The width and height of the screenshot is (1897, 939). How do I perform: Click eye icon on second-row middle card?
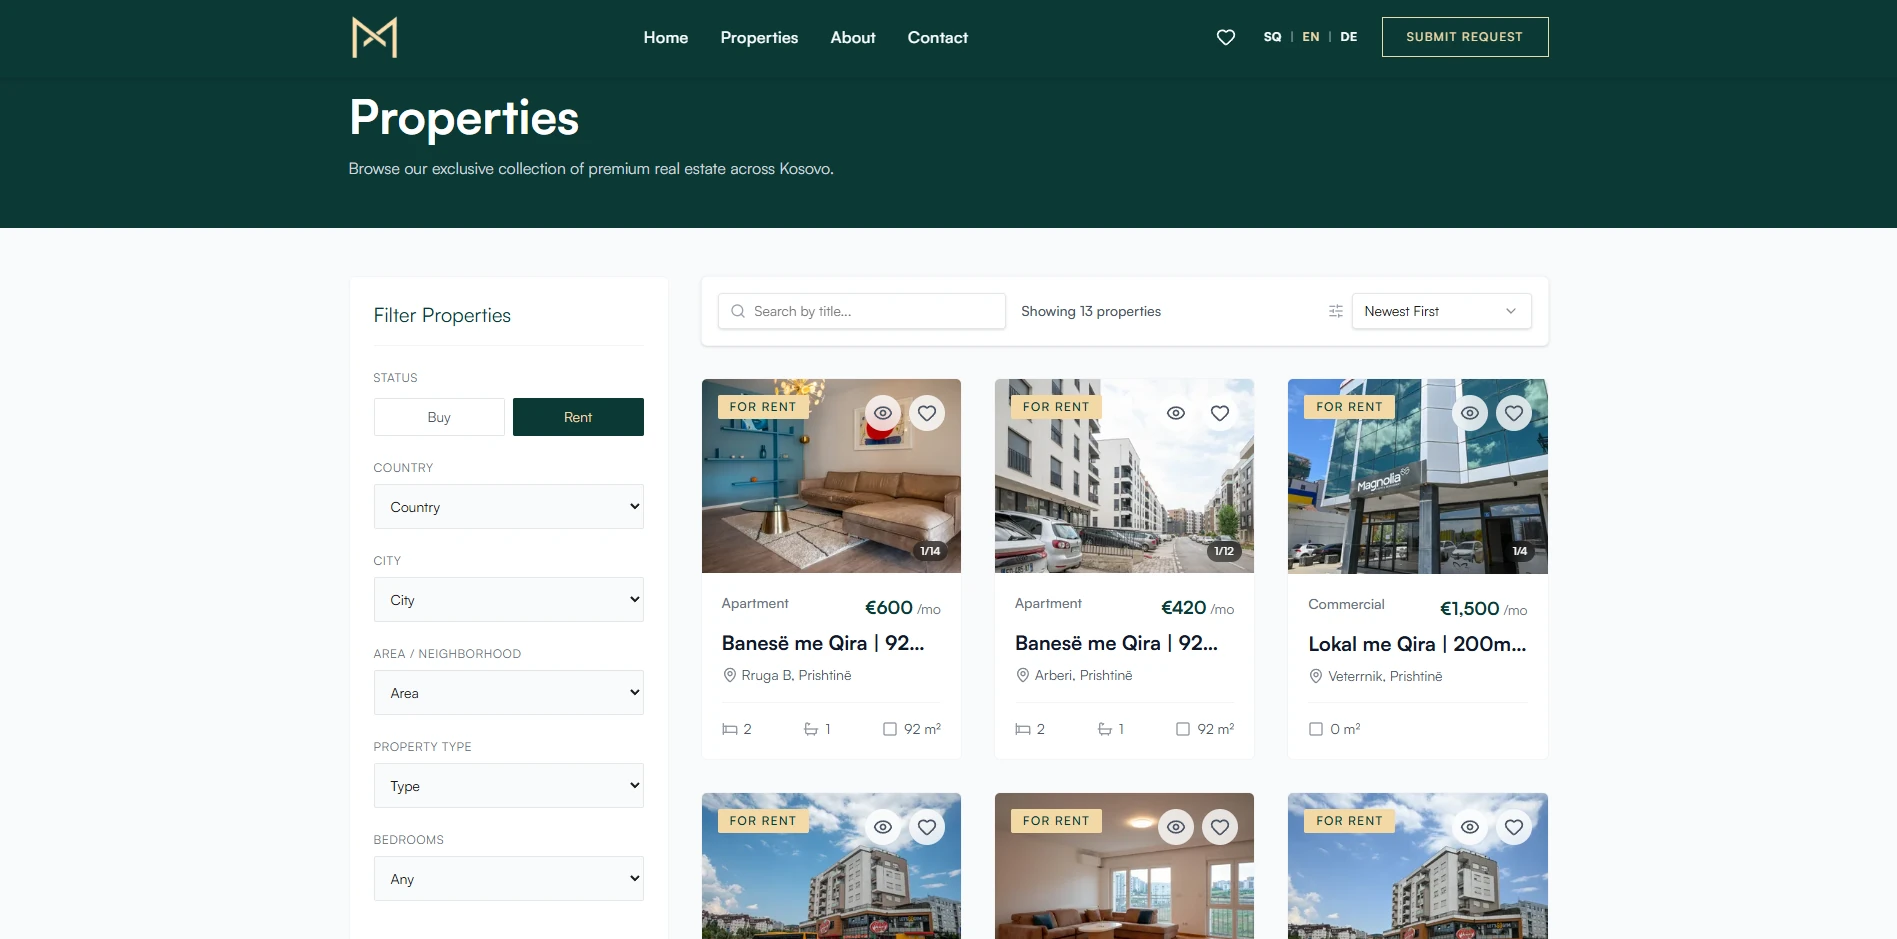tap(1176, 827)
